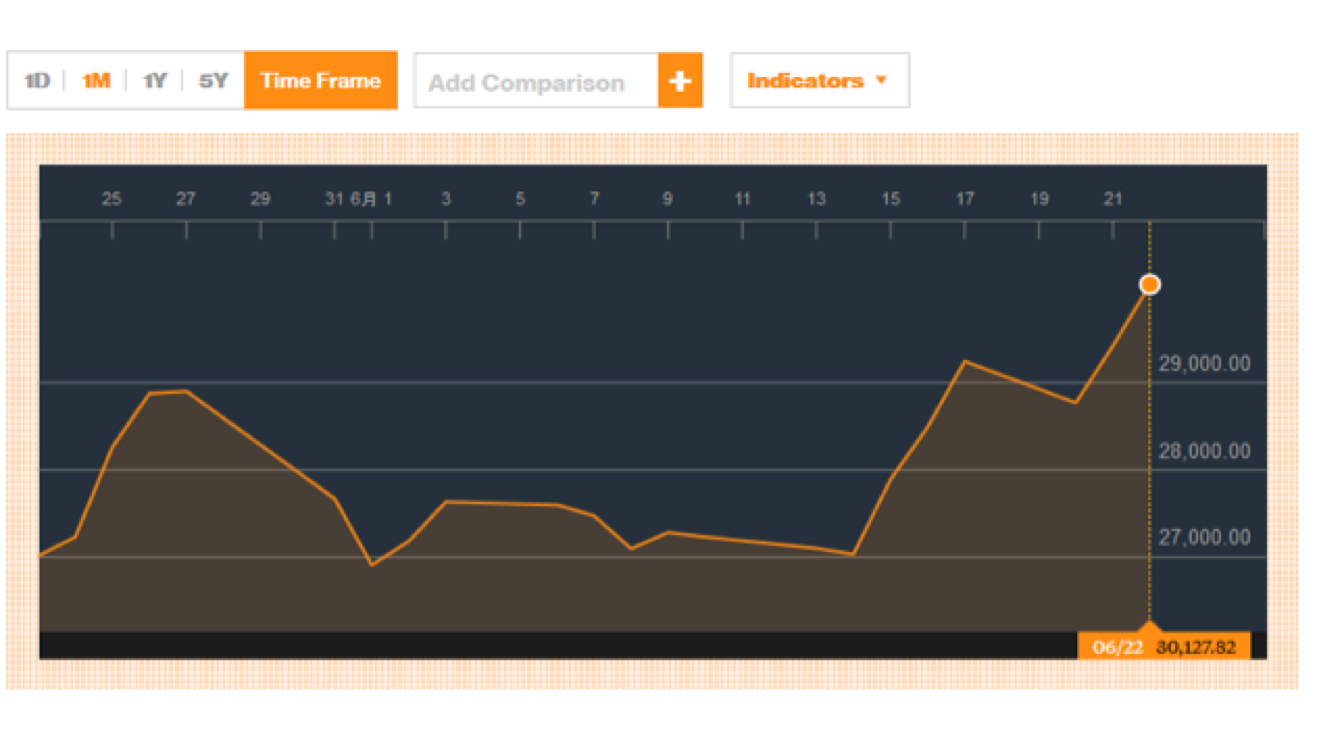Click the orange data point marker on chart
Viewport: 1319px width, 754px height.
(x=1150, y=285)
